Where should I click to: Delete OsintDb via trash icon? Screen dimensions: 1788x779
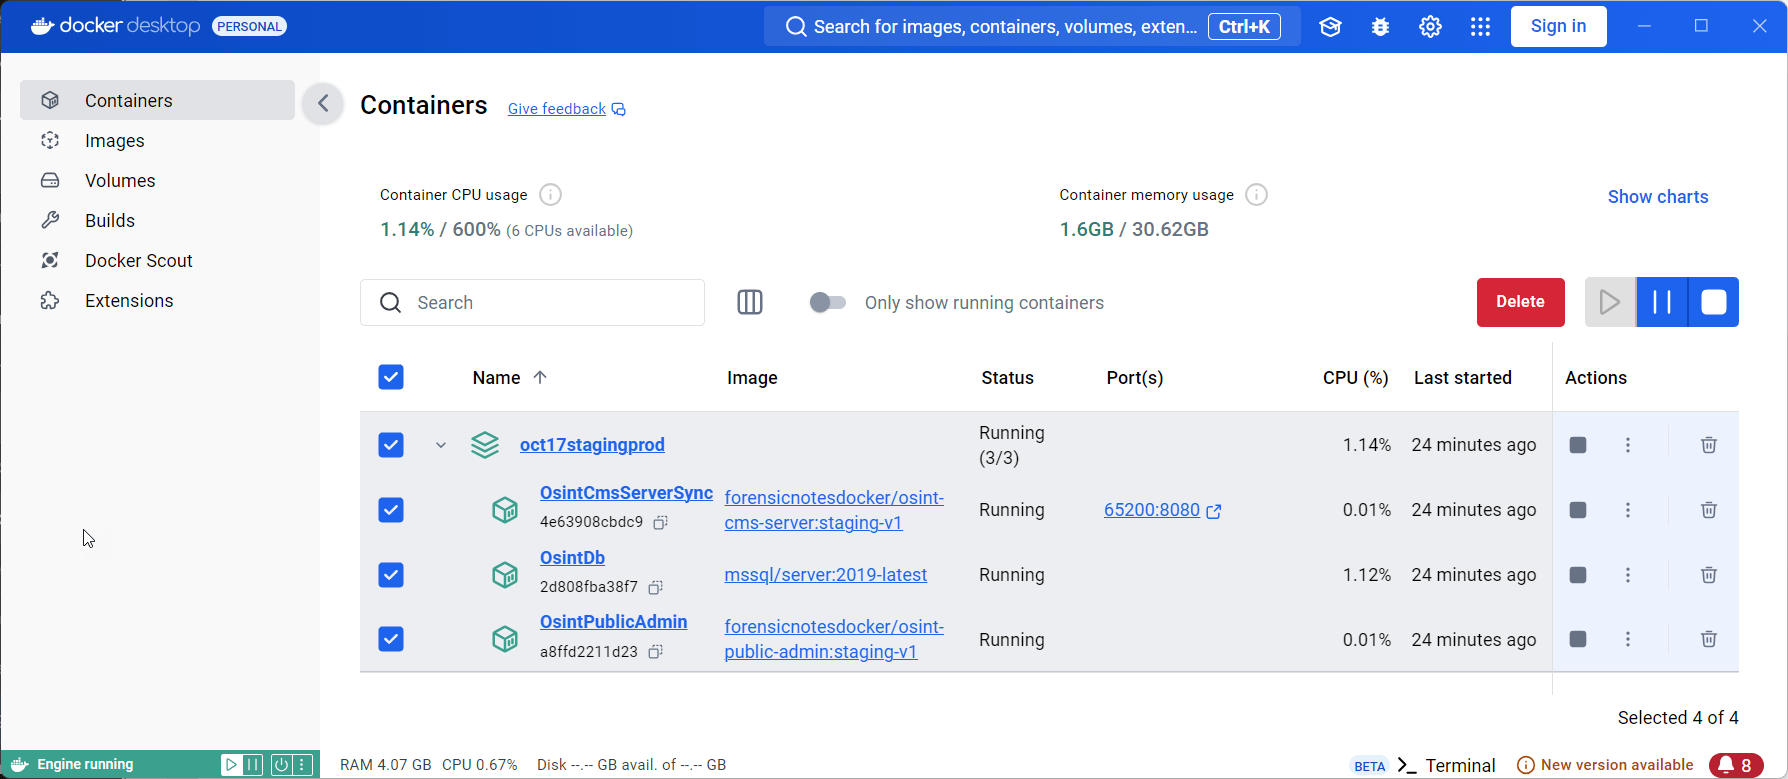pos(1709,575)
